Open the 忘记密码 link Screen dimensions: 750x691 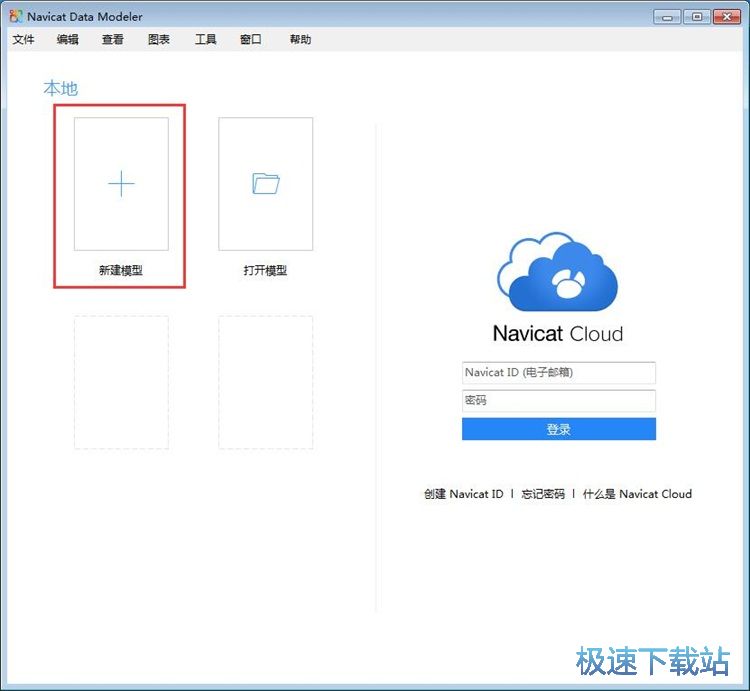click(x=543, y=494)
